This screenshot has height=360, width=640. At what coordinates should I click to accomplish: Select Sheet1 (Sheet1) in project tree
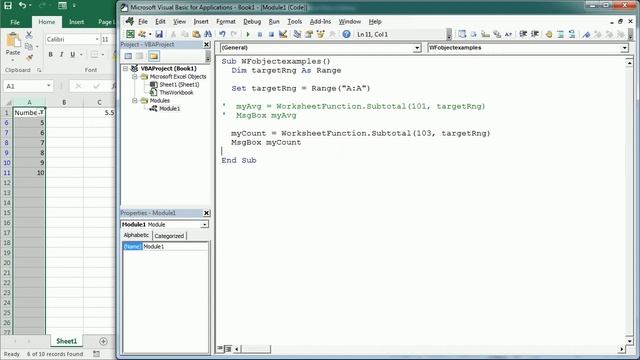179,84
